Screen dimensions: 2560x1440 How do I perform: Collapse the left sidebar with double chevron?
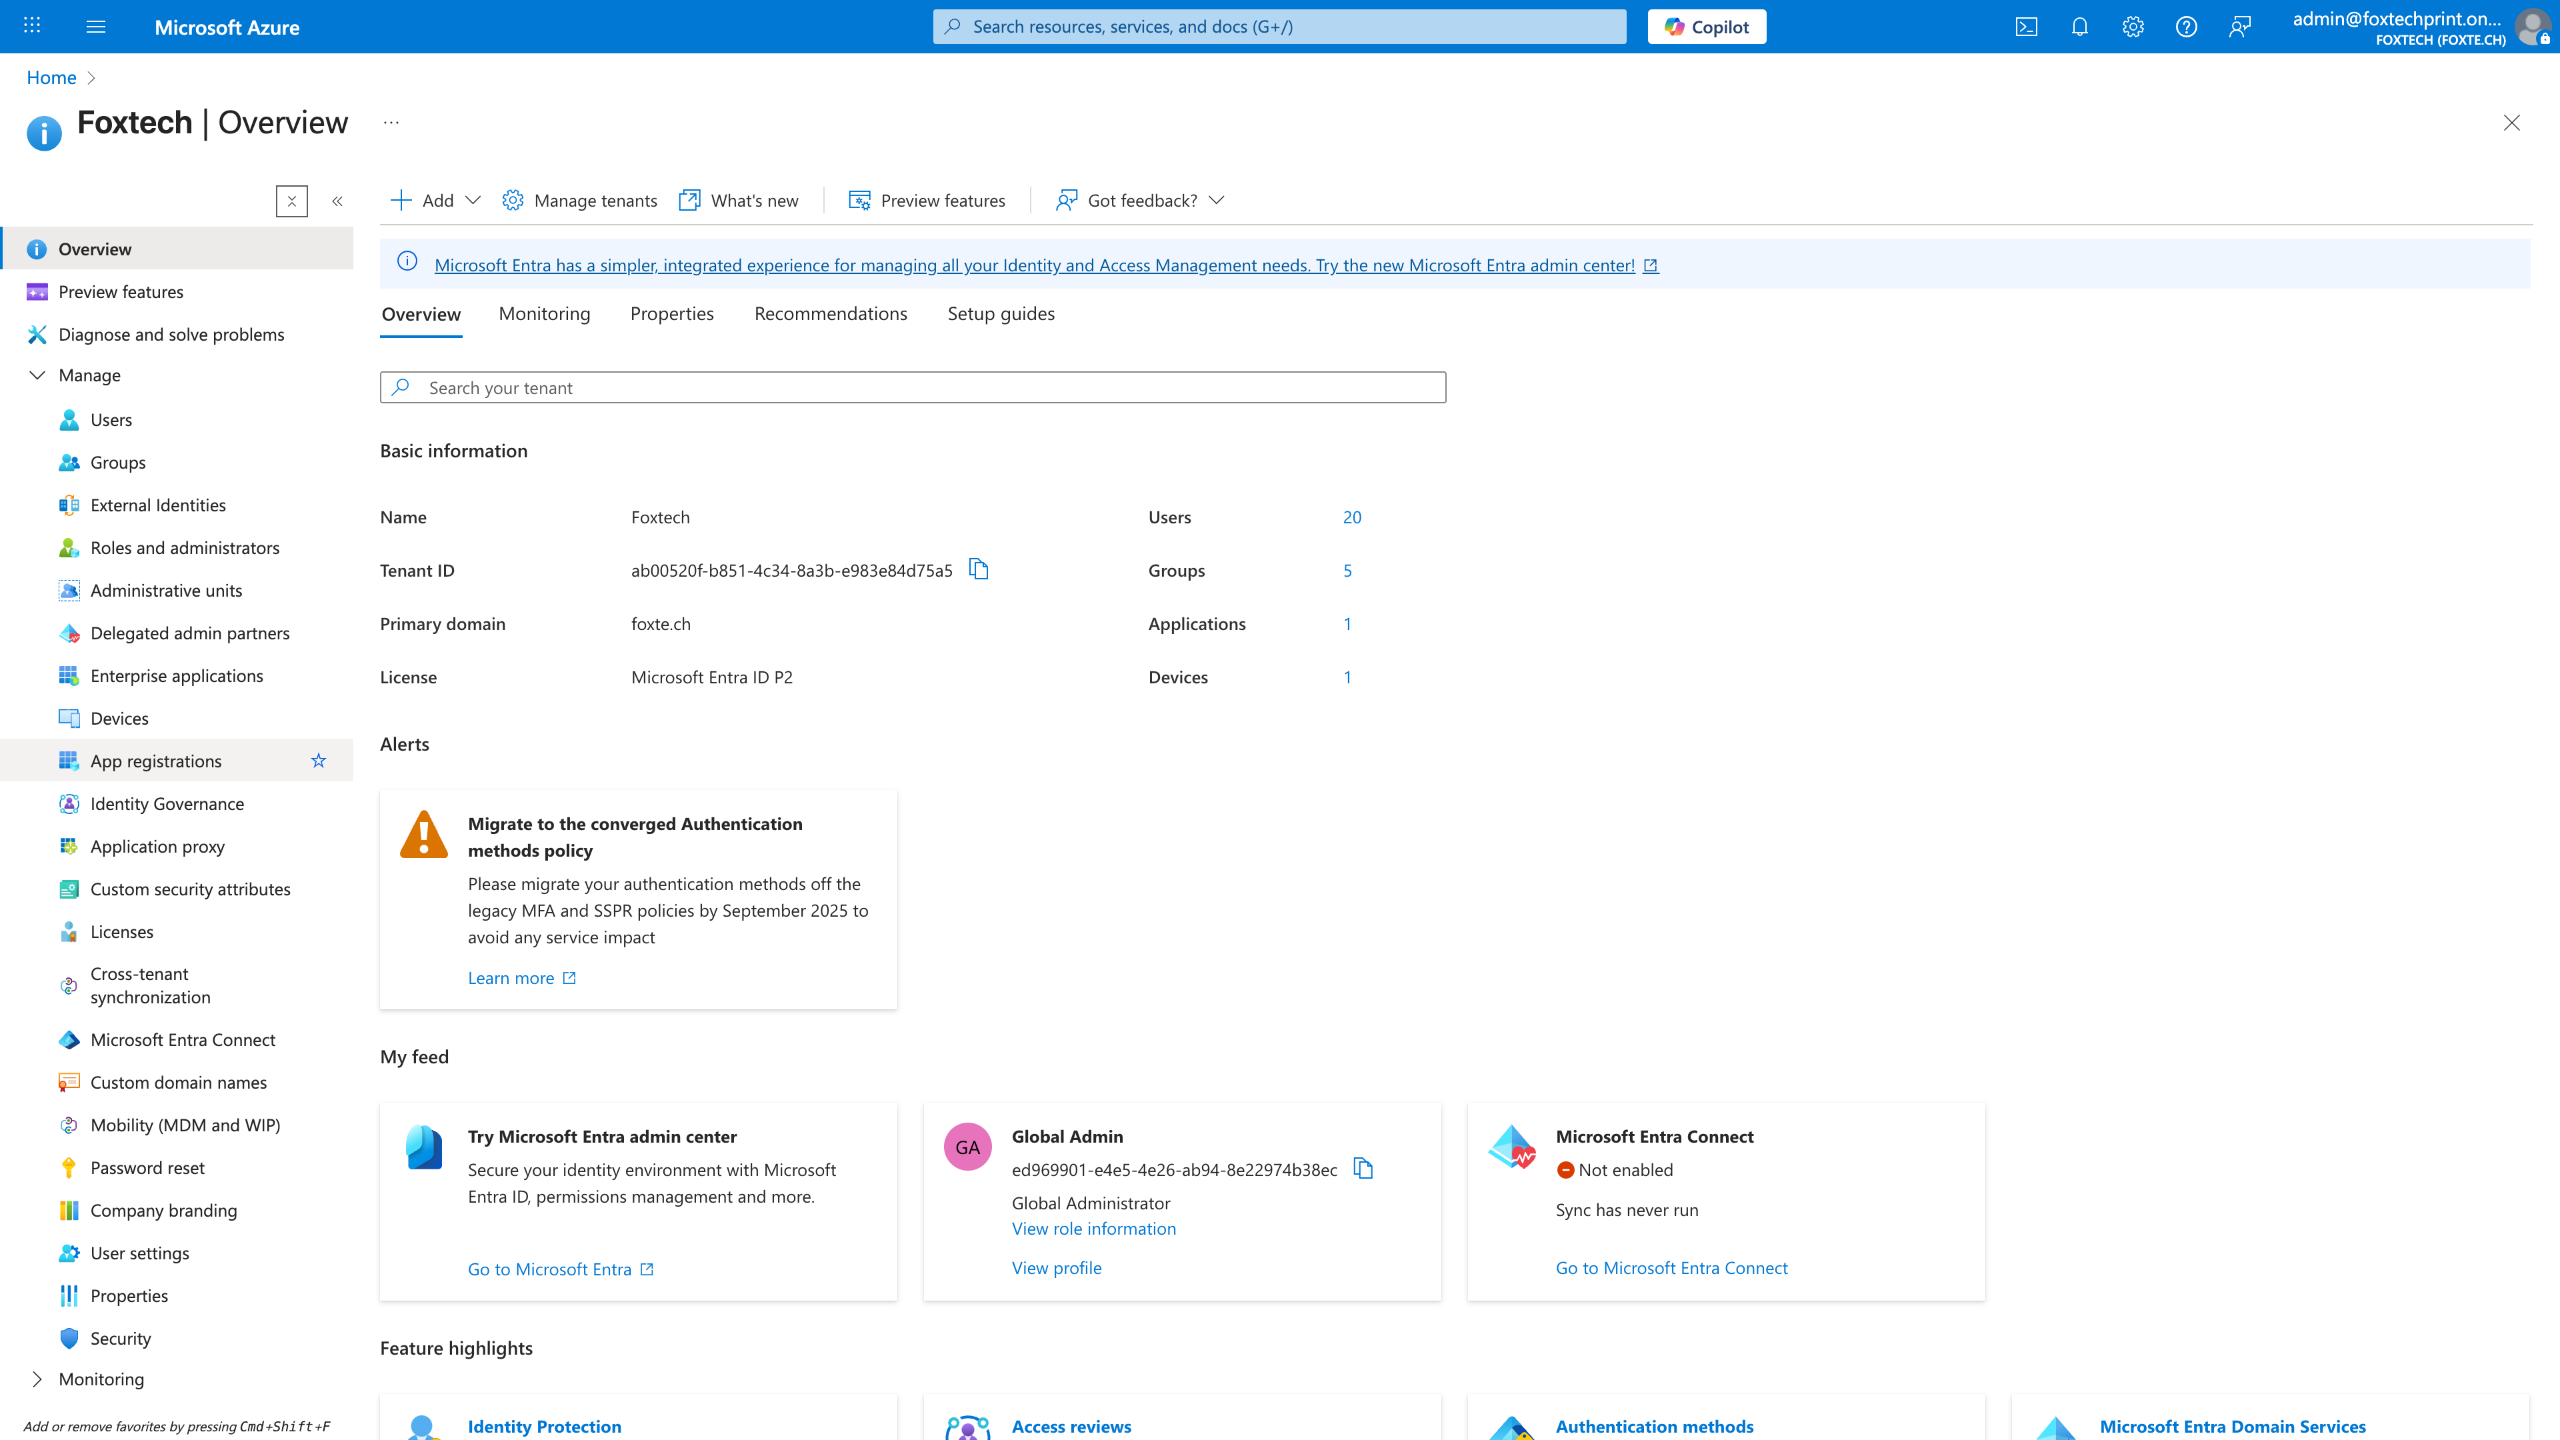point(338,201)
